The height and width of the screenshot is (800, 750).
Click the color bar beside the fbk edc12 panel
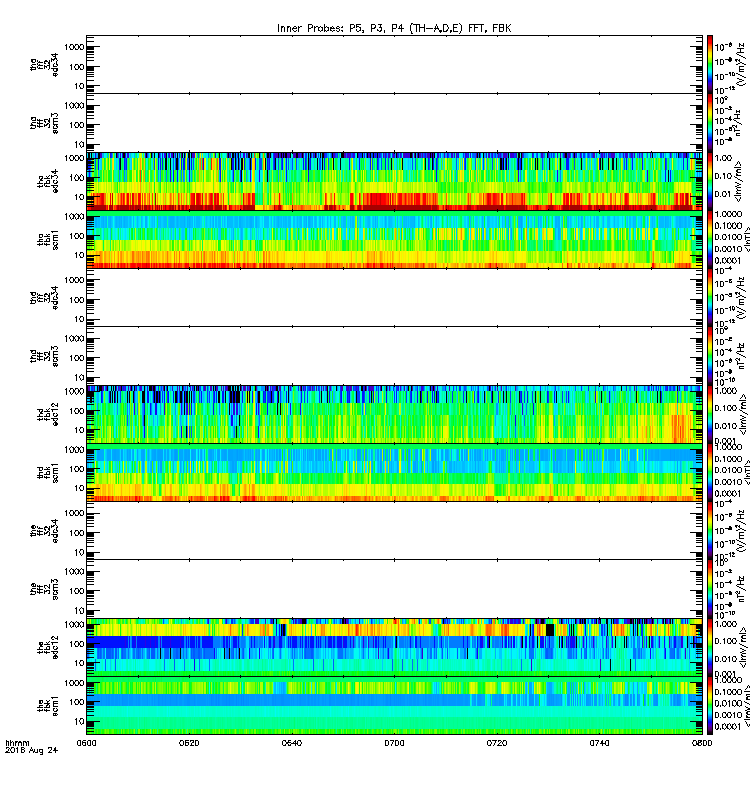coord(710,647)
